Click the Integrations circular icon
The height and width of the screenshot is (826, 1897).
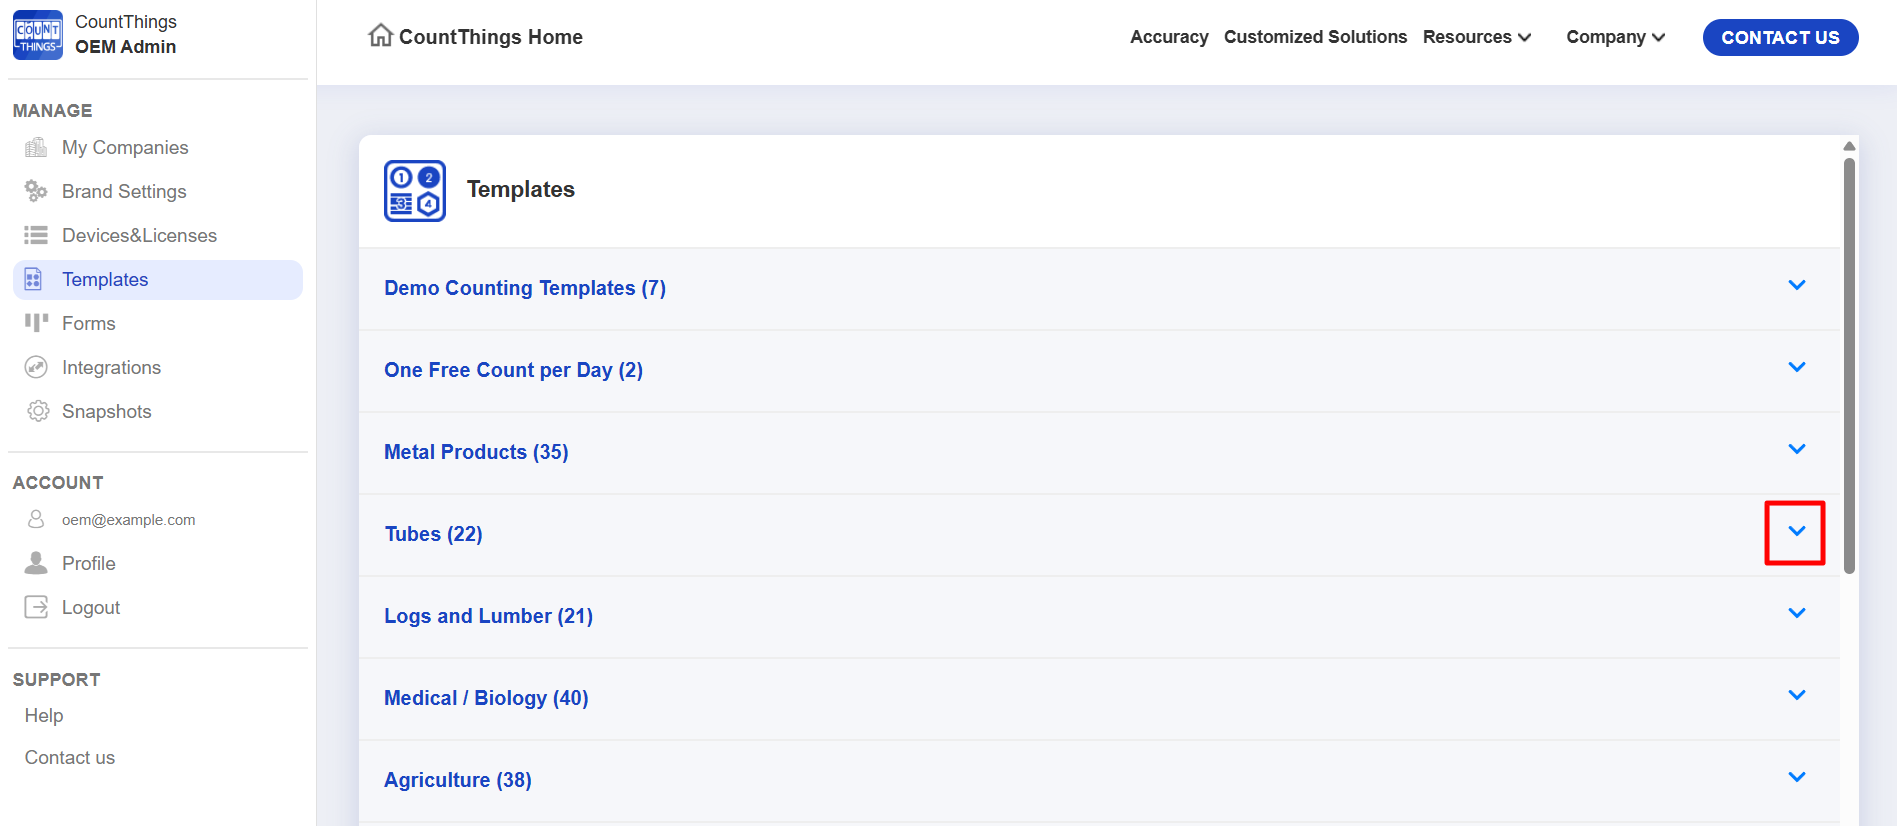(x=36, y=367)
